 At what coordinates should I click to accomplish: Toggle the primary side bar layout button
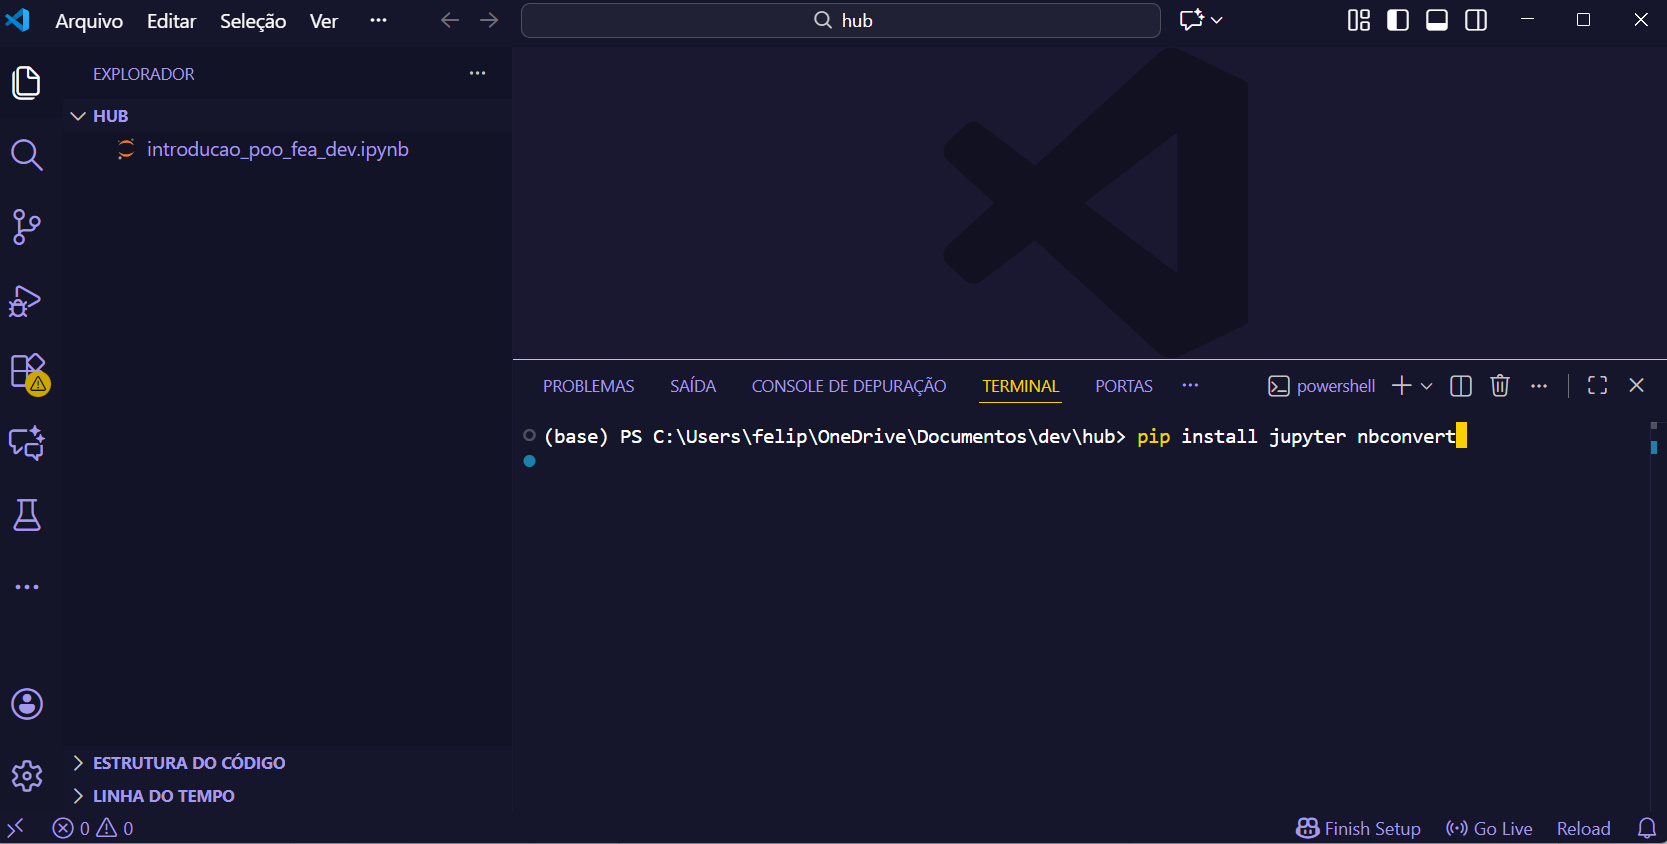point(1397,20)
